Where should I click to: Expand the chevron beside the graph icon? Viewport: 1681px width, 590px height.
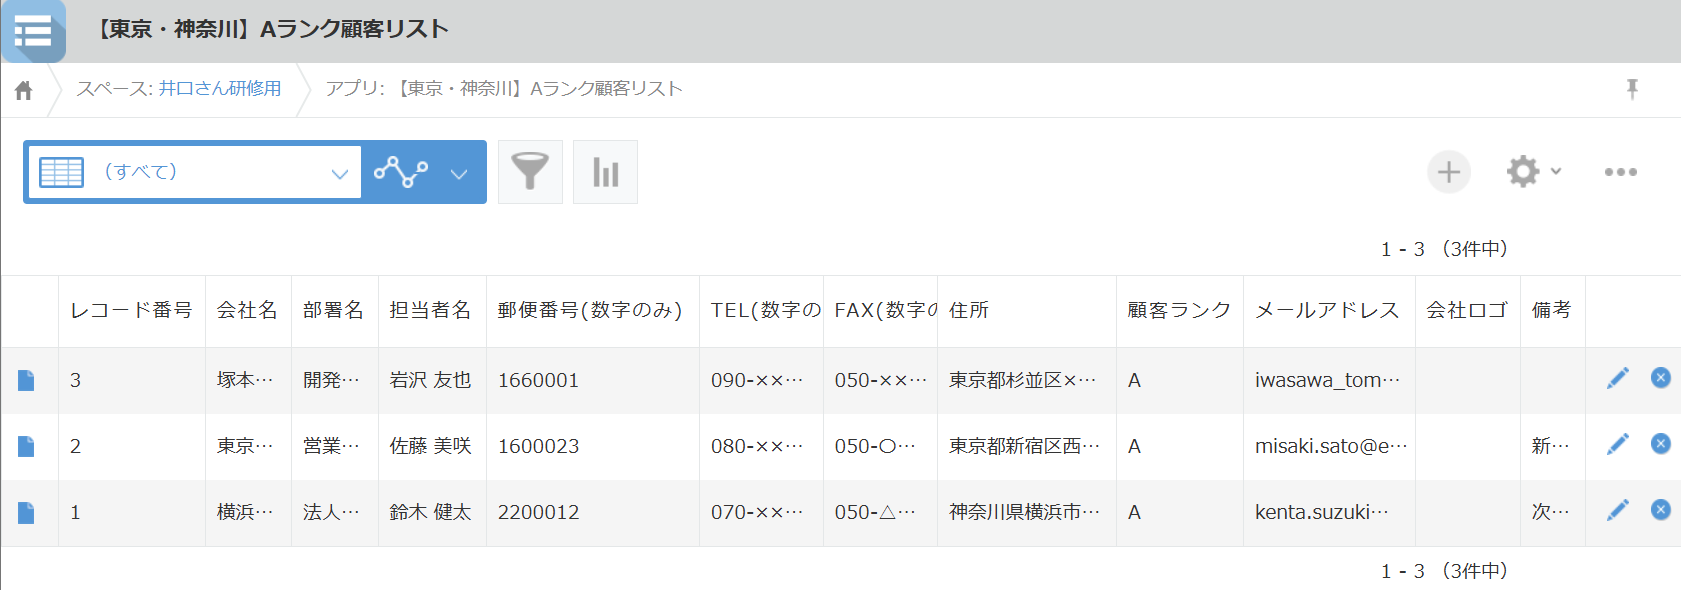(x=459, y=173)
